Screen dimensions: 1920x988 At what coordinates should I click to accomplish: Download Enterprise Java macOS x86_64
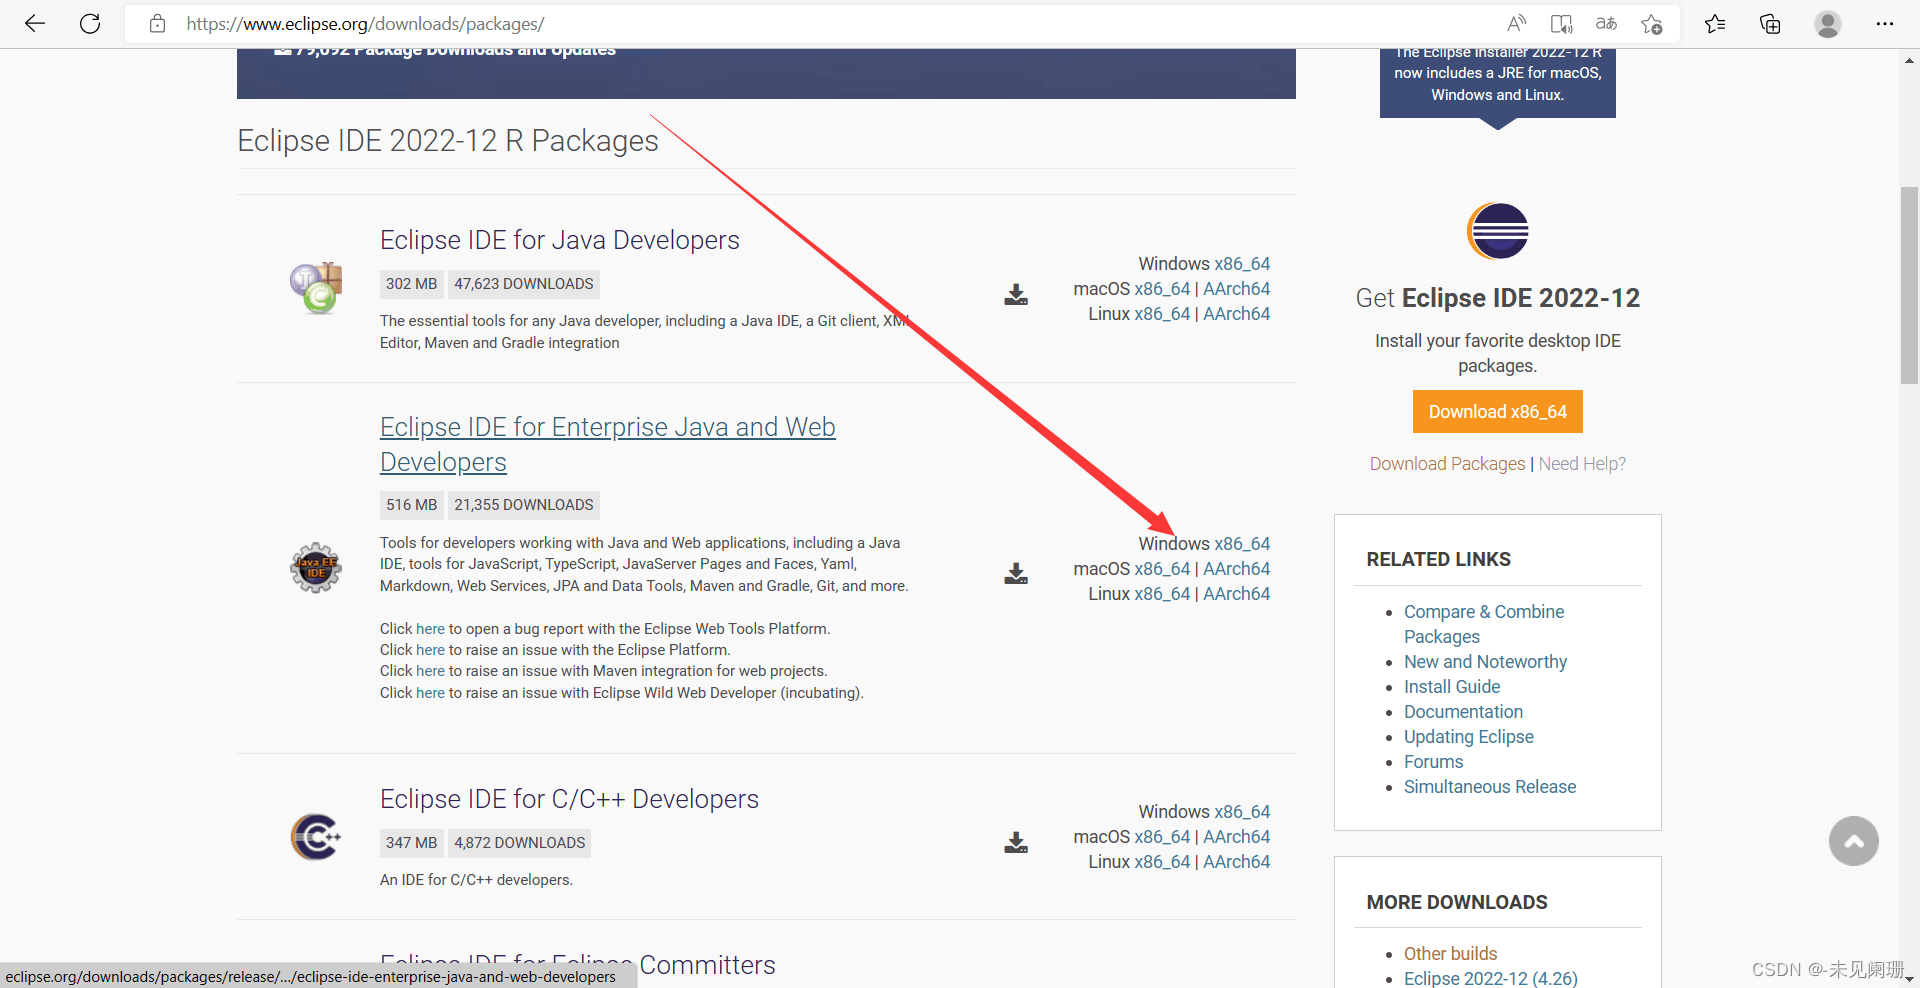1162,569
